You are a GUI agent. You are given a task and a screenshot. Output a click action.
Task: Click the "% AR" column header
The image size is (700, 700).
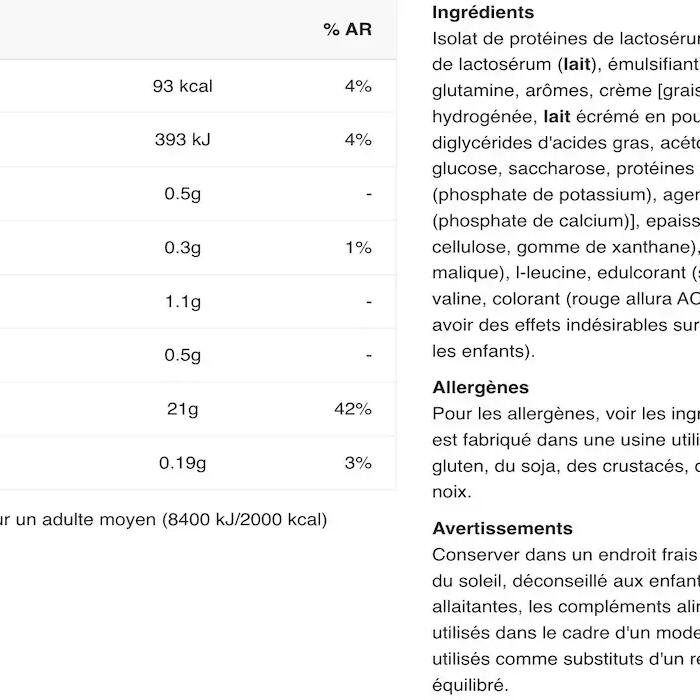coord(347,30)
